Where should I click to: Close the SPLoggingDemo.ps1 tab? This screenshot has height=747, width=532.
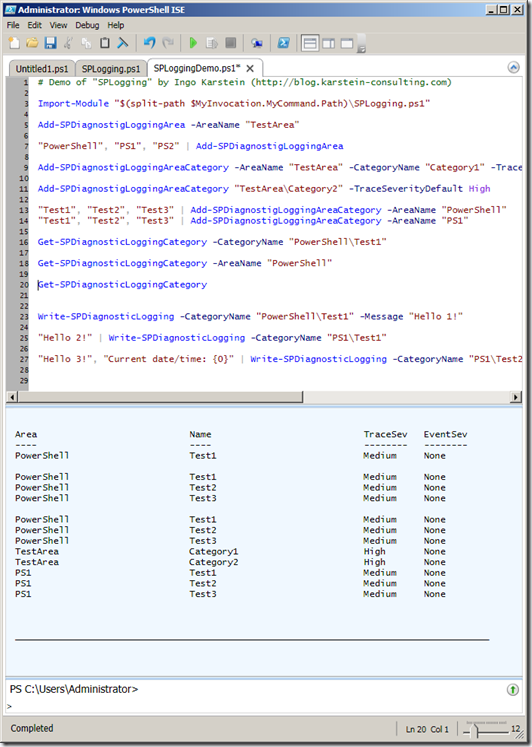click(250, 68)
